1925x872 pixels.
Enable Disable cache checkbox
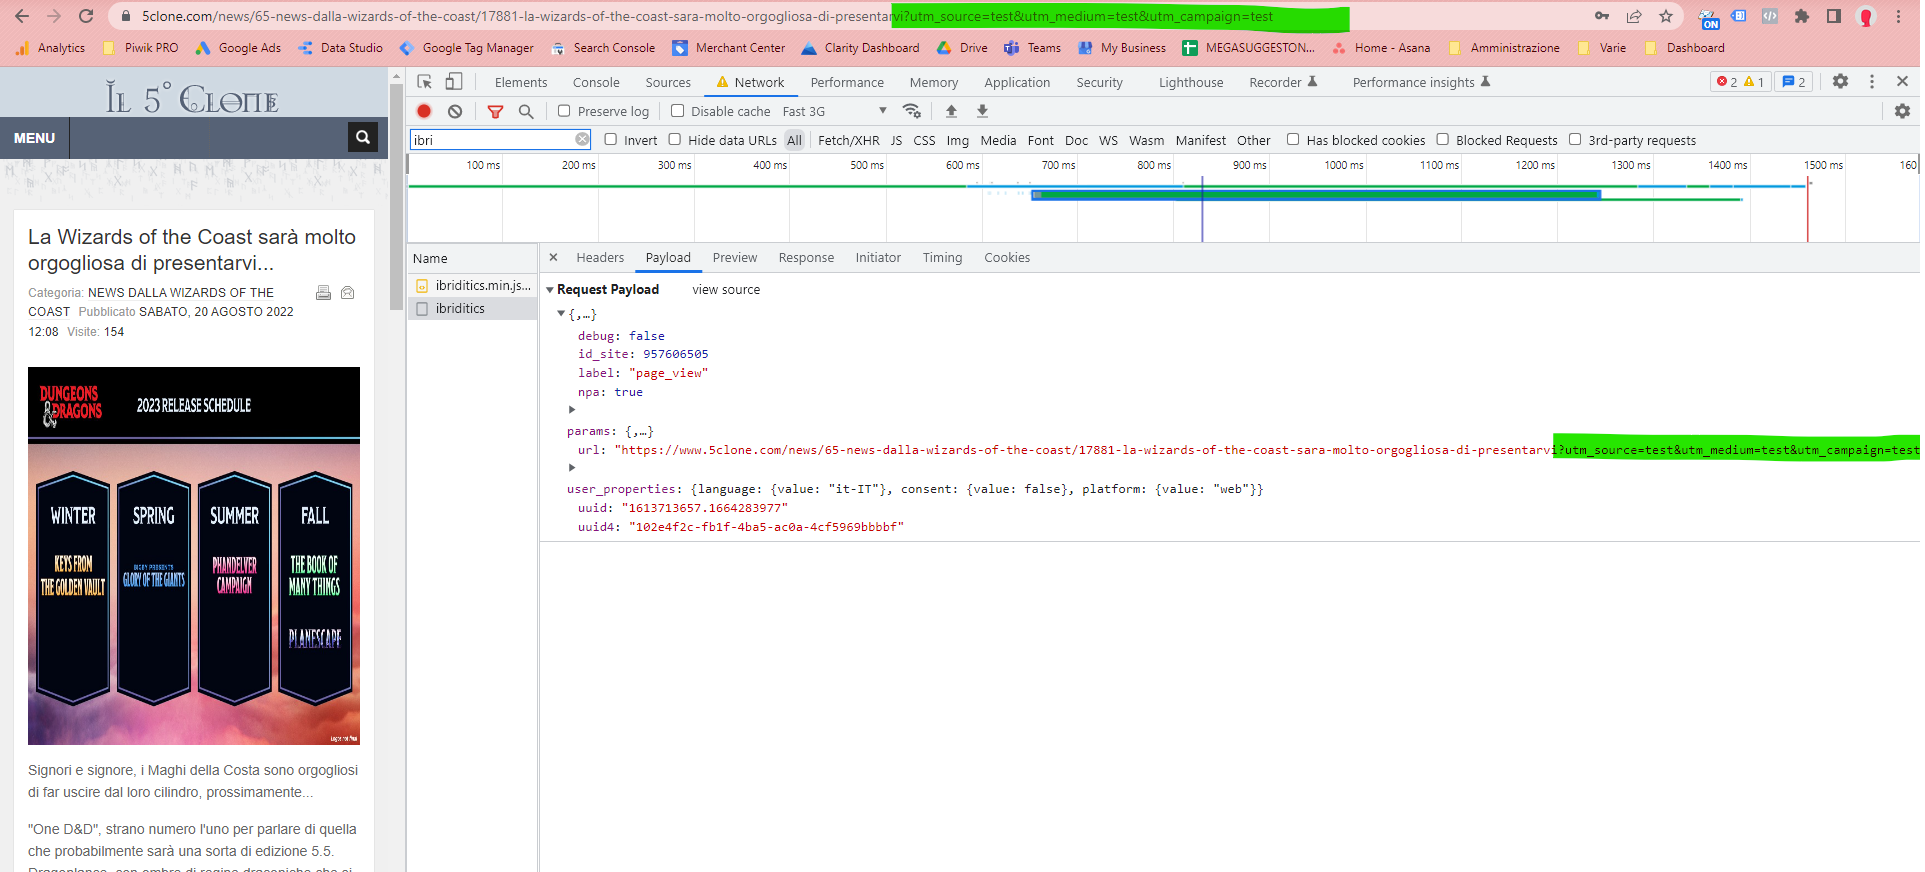click(x=677, y=111)
